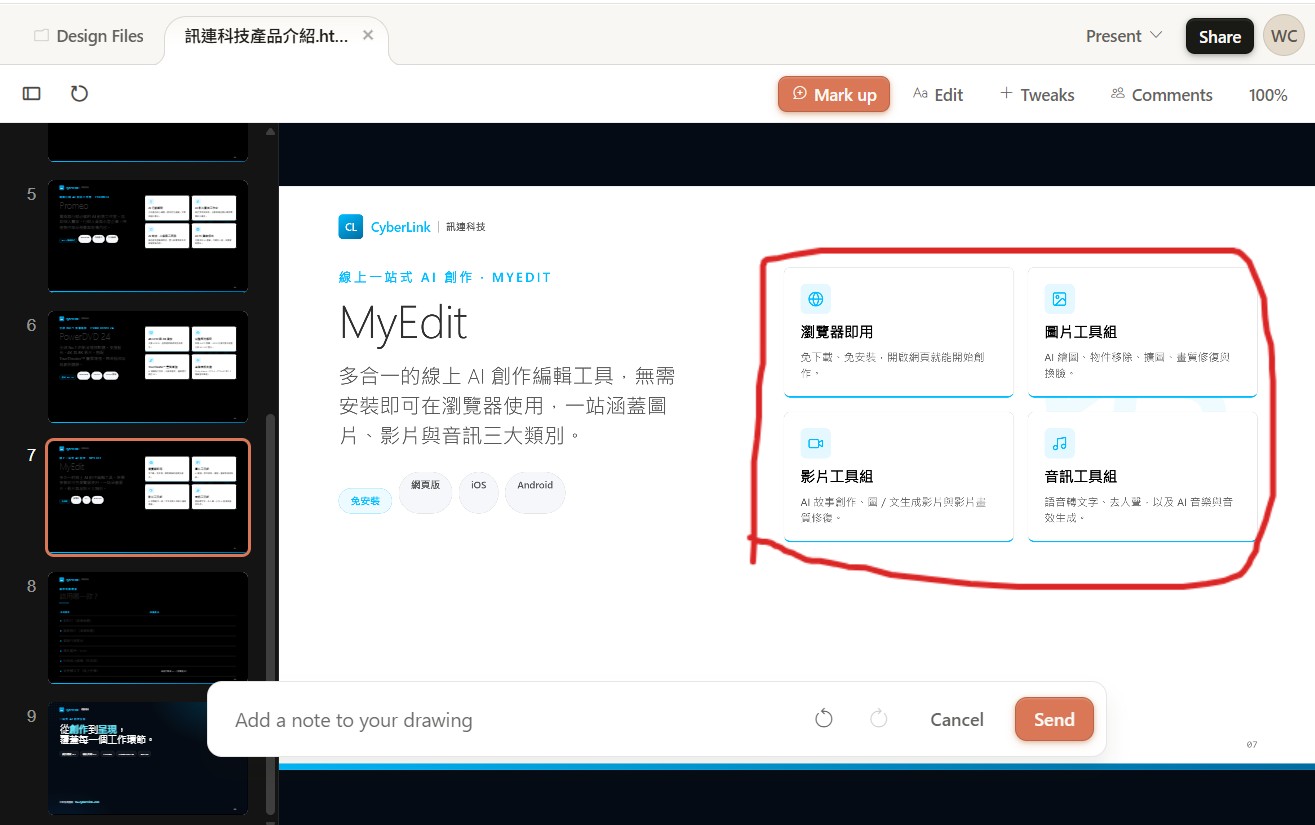Click the Share button
The image size is (1315, 825).
point(1219,36)
